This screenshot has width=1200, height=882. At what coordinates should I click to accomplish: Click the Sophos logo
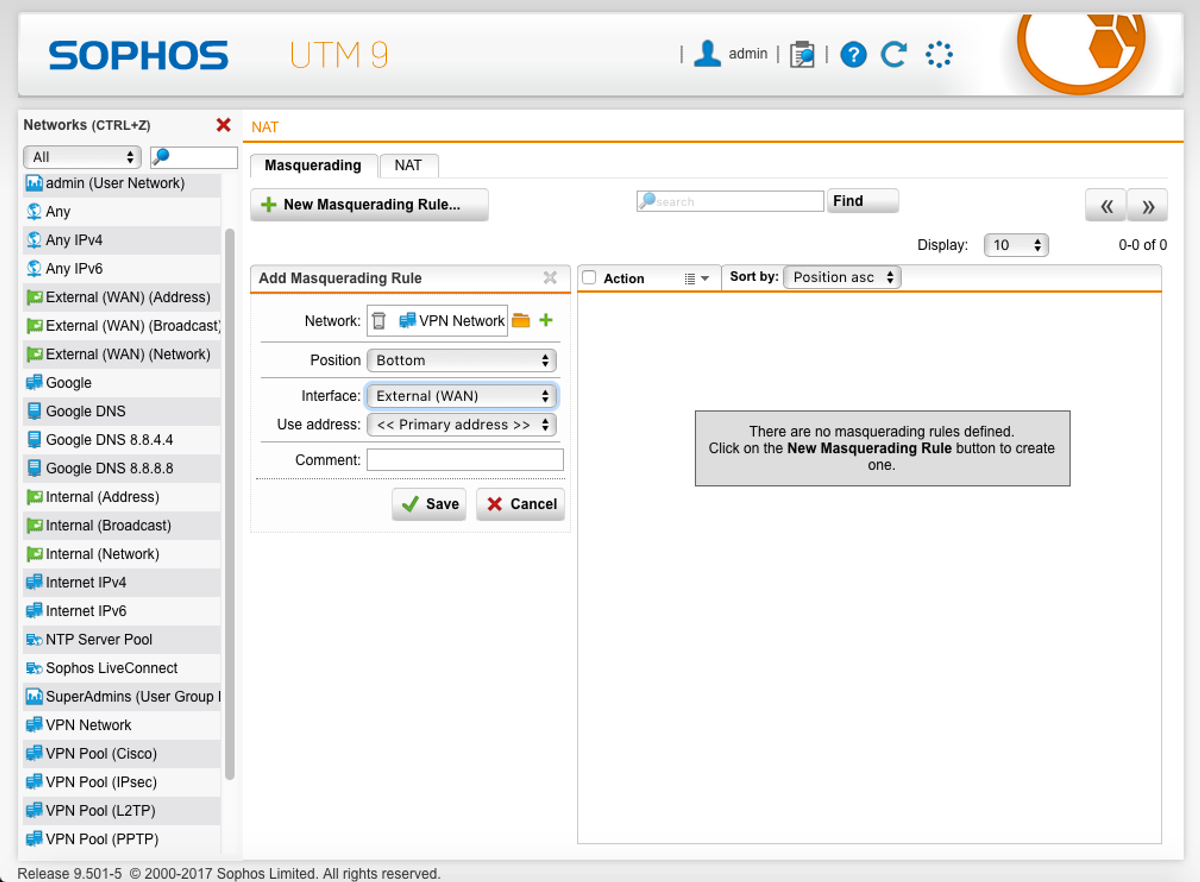click(x=138, y=55)
